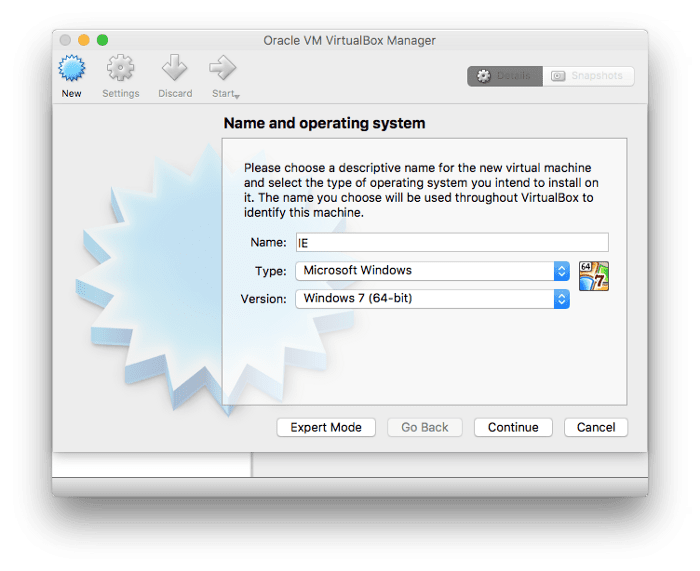The image size is (700, 571).
Task: Open the Settings gear in toolbar
Action: click(x=121, y=70)
